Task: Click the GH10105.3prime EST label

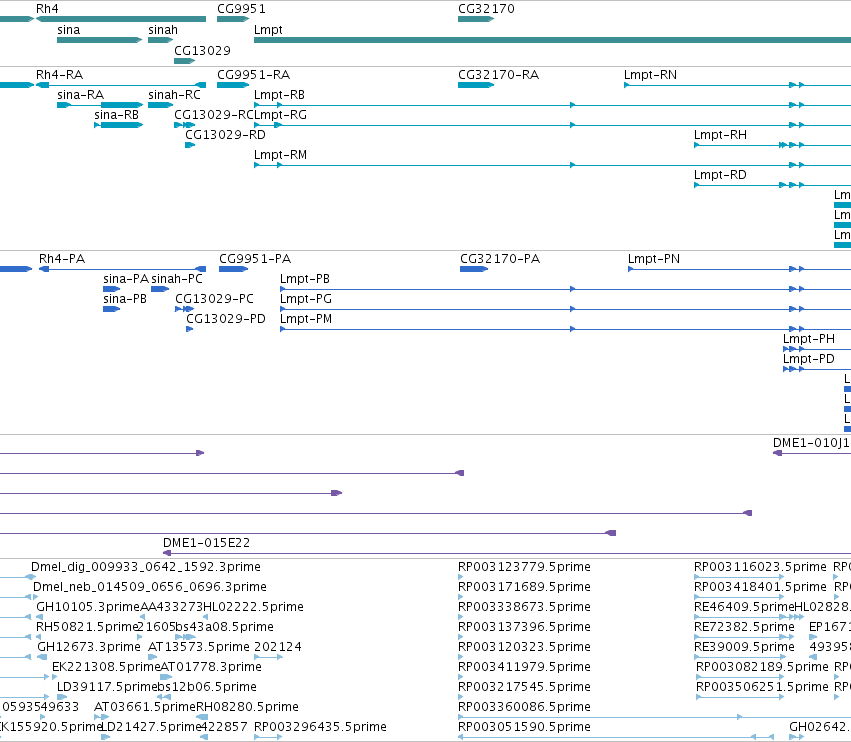Action: [88, 607]
